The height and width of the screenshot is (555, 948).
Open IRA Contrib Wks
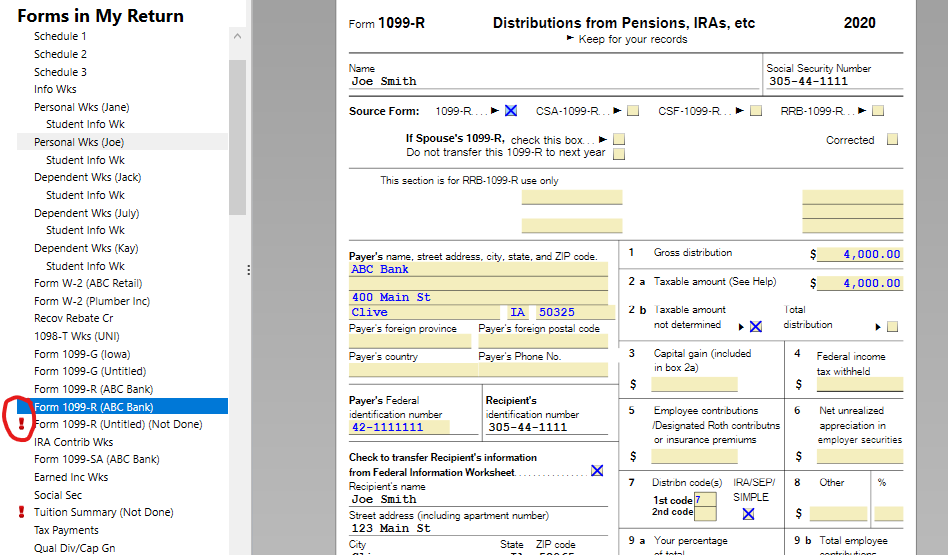[x=73, y=442]
